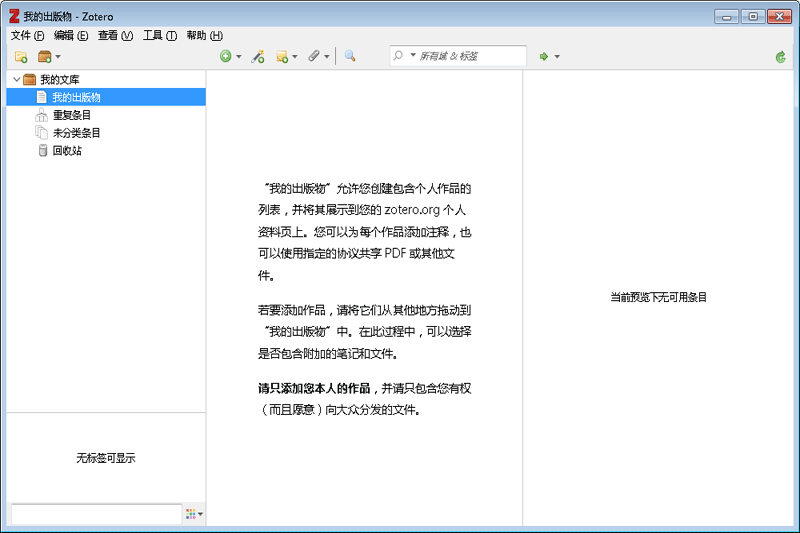Click the New Note icon
The height and width of the screenshot is (533, 800).
coord(282,57)
